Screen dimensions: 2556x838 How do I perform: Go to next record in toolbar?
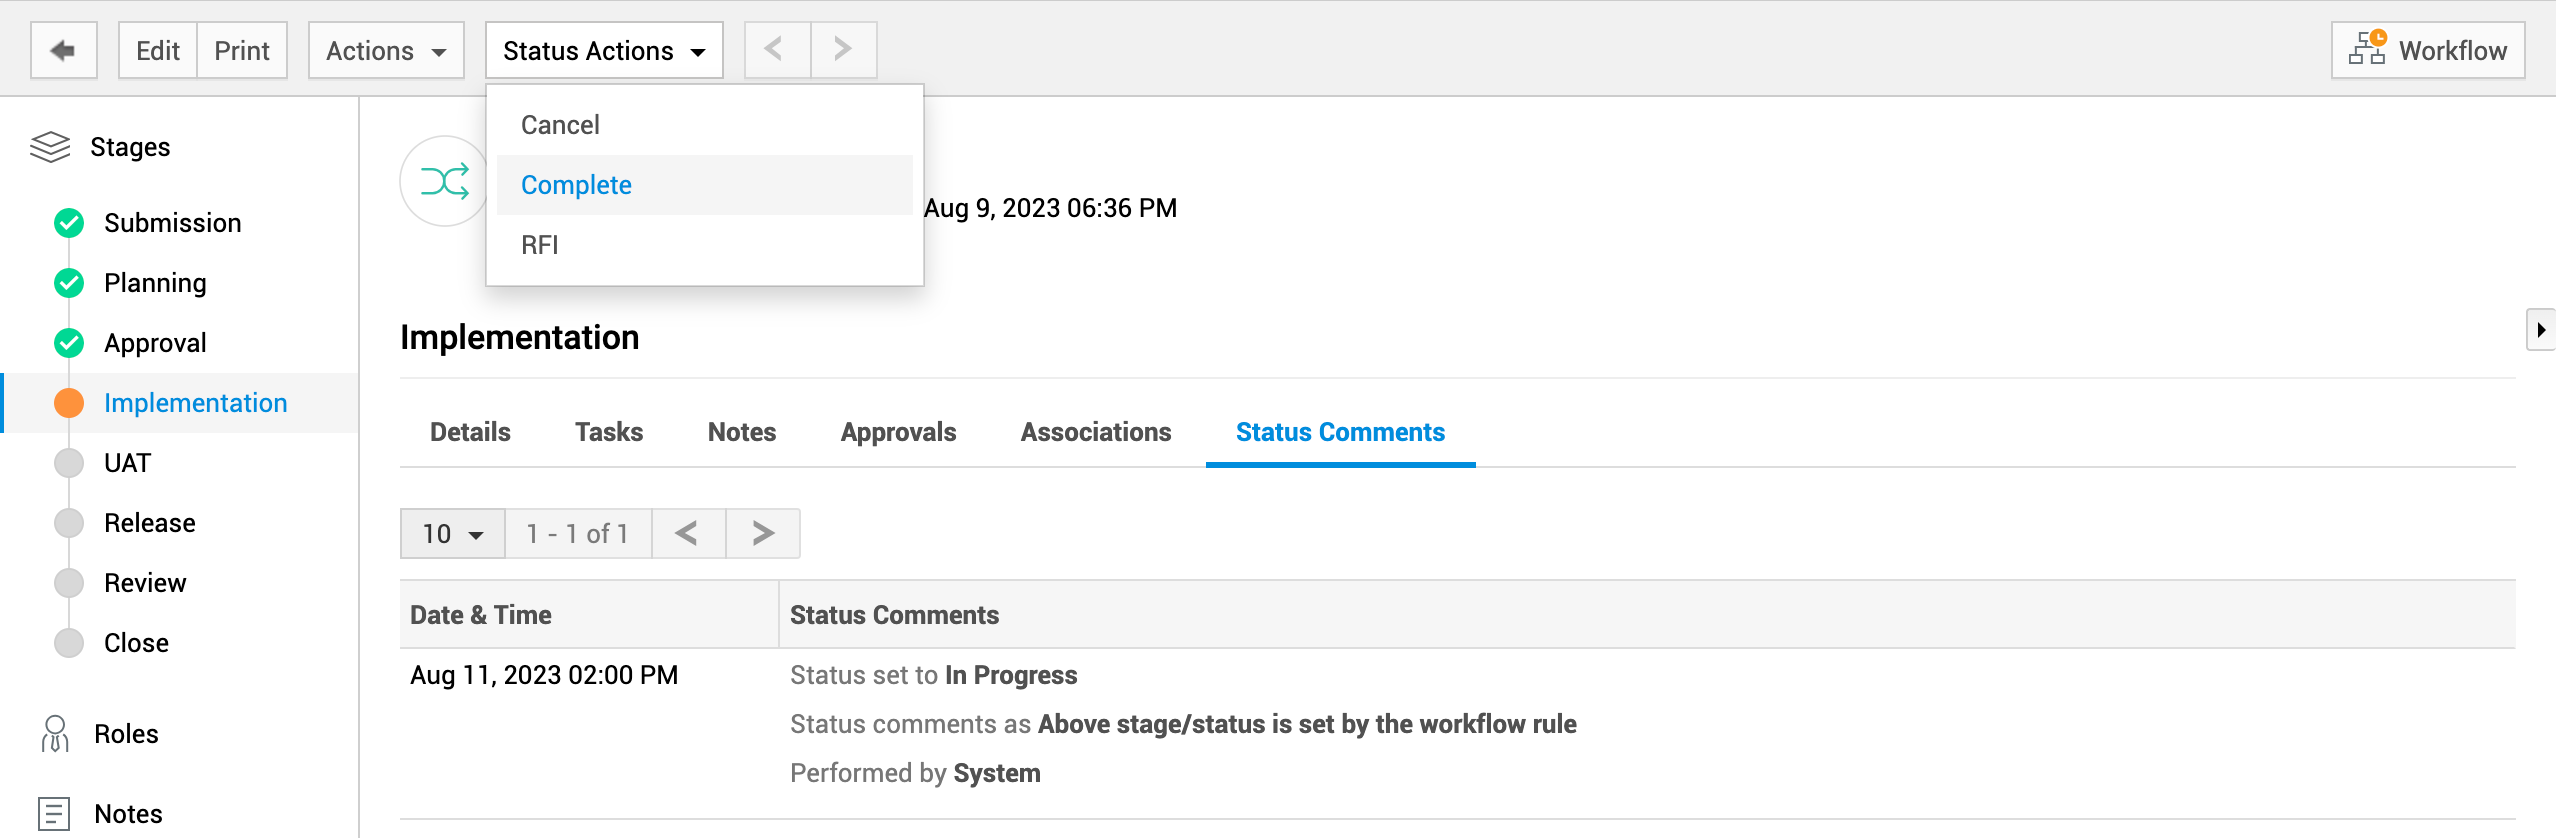coord(843,50)
